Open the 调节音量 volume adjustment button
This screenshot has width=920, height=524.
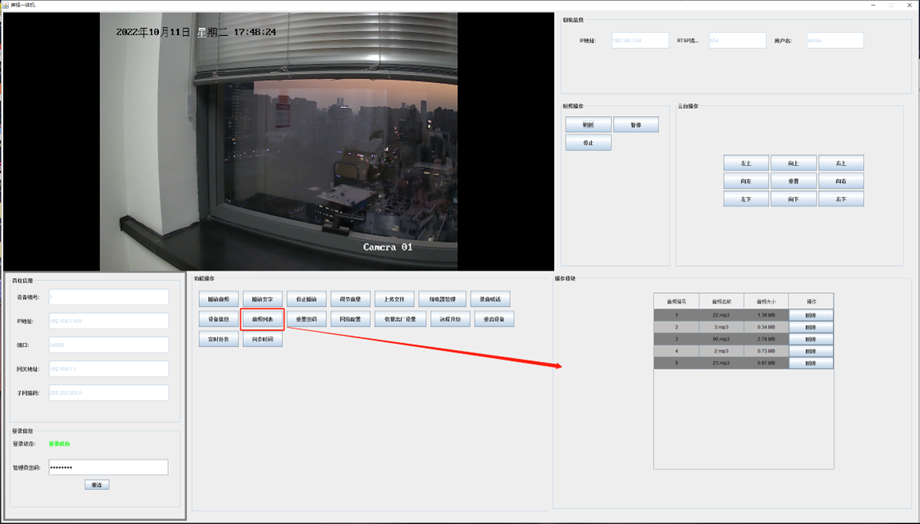[x=351, y=299]
